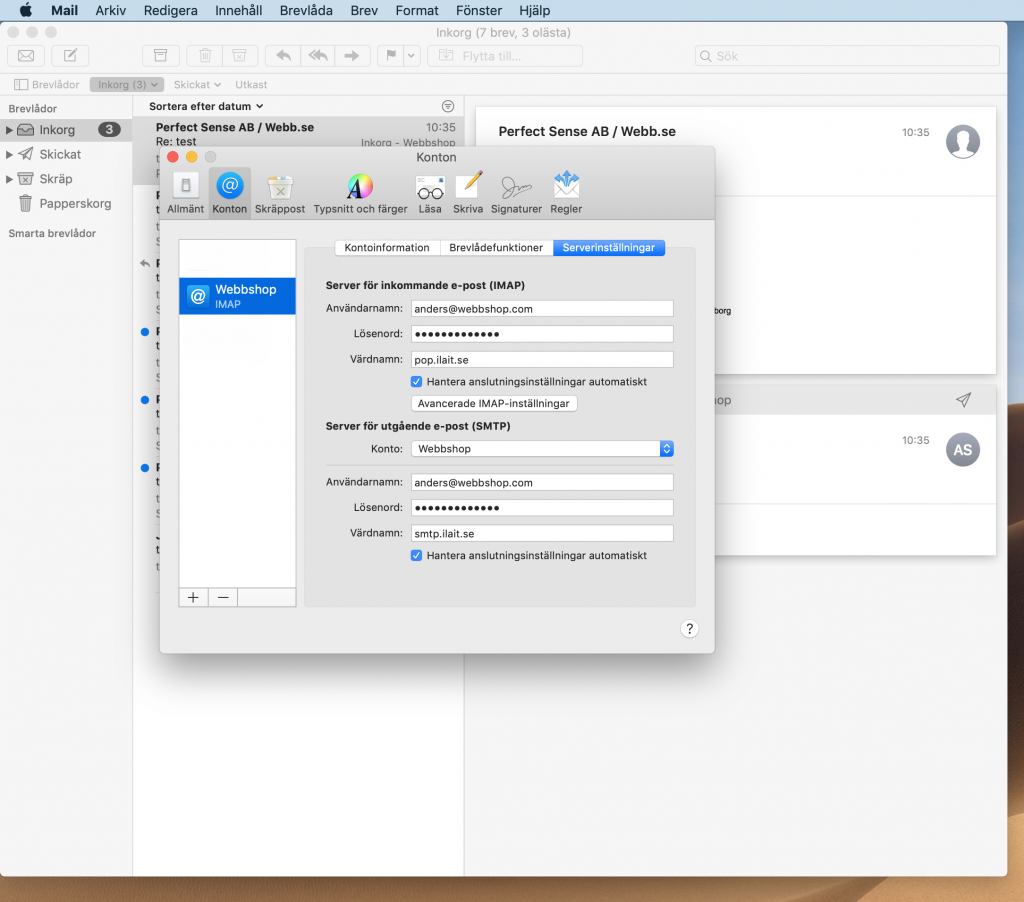Open the Format menu
1024x902 pixels.
point(417,10)
